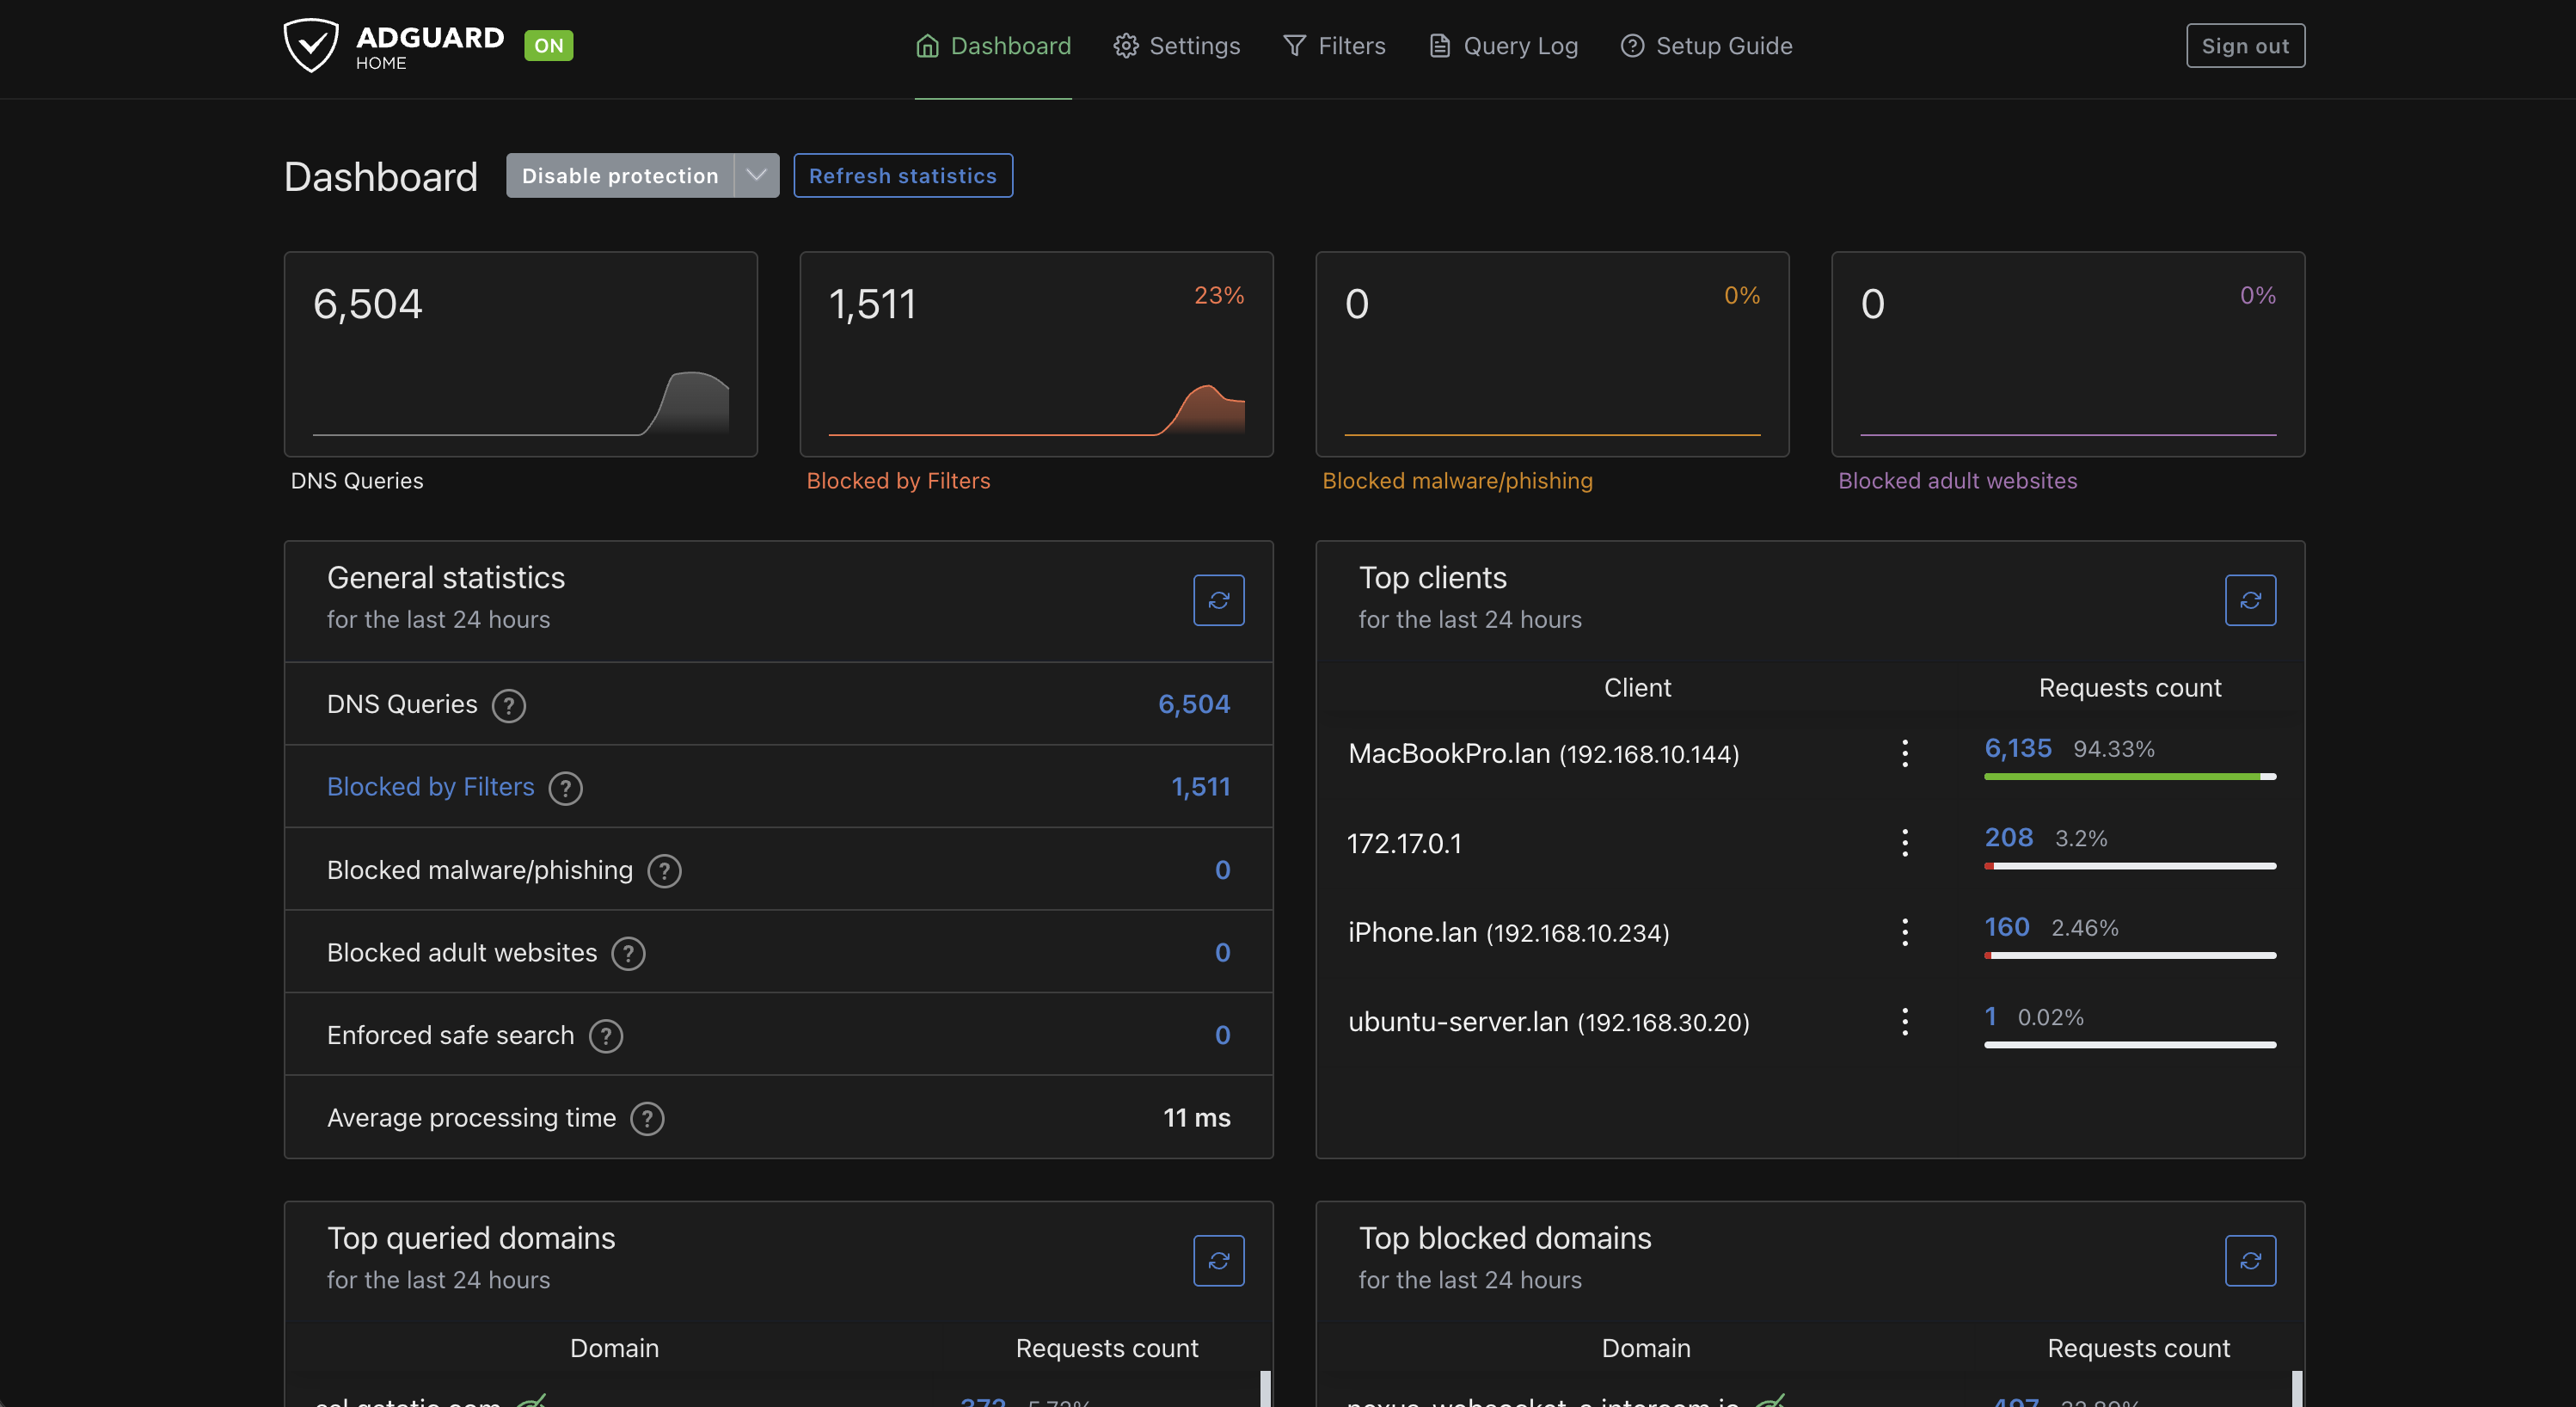Click the Refresh statistics button

[902, 175]
